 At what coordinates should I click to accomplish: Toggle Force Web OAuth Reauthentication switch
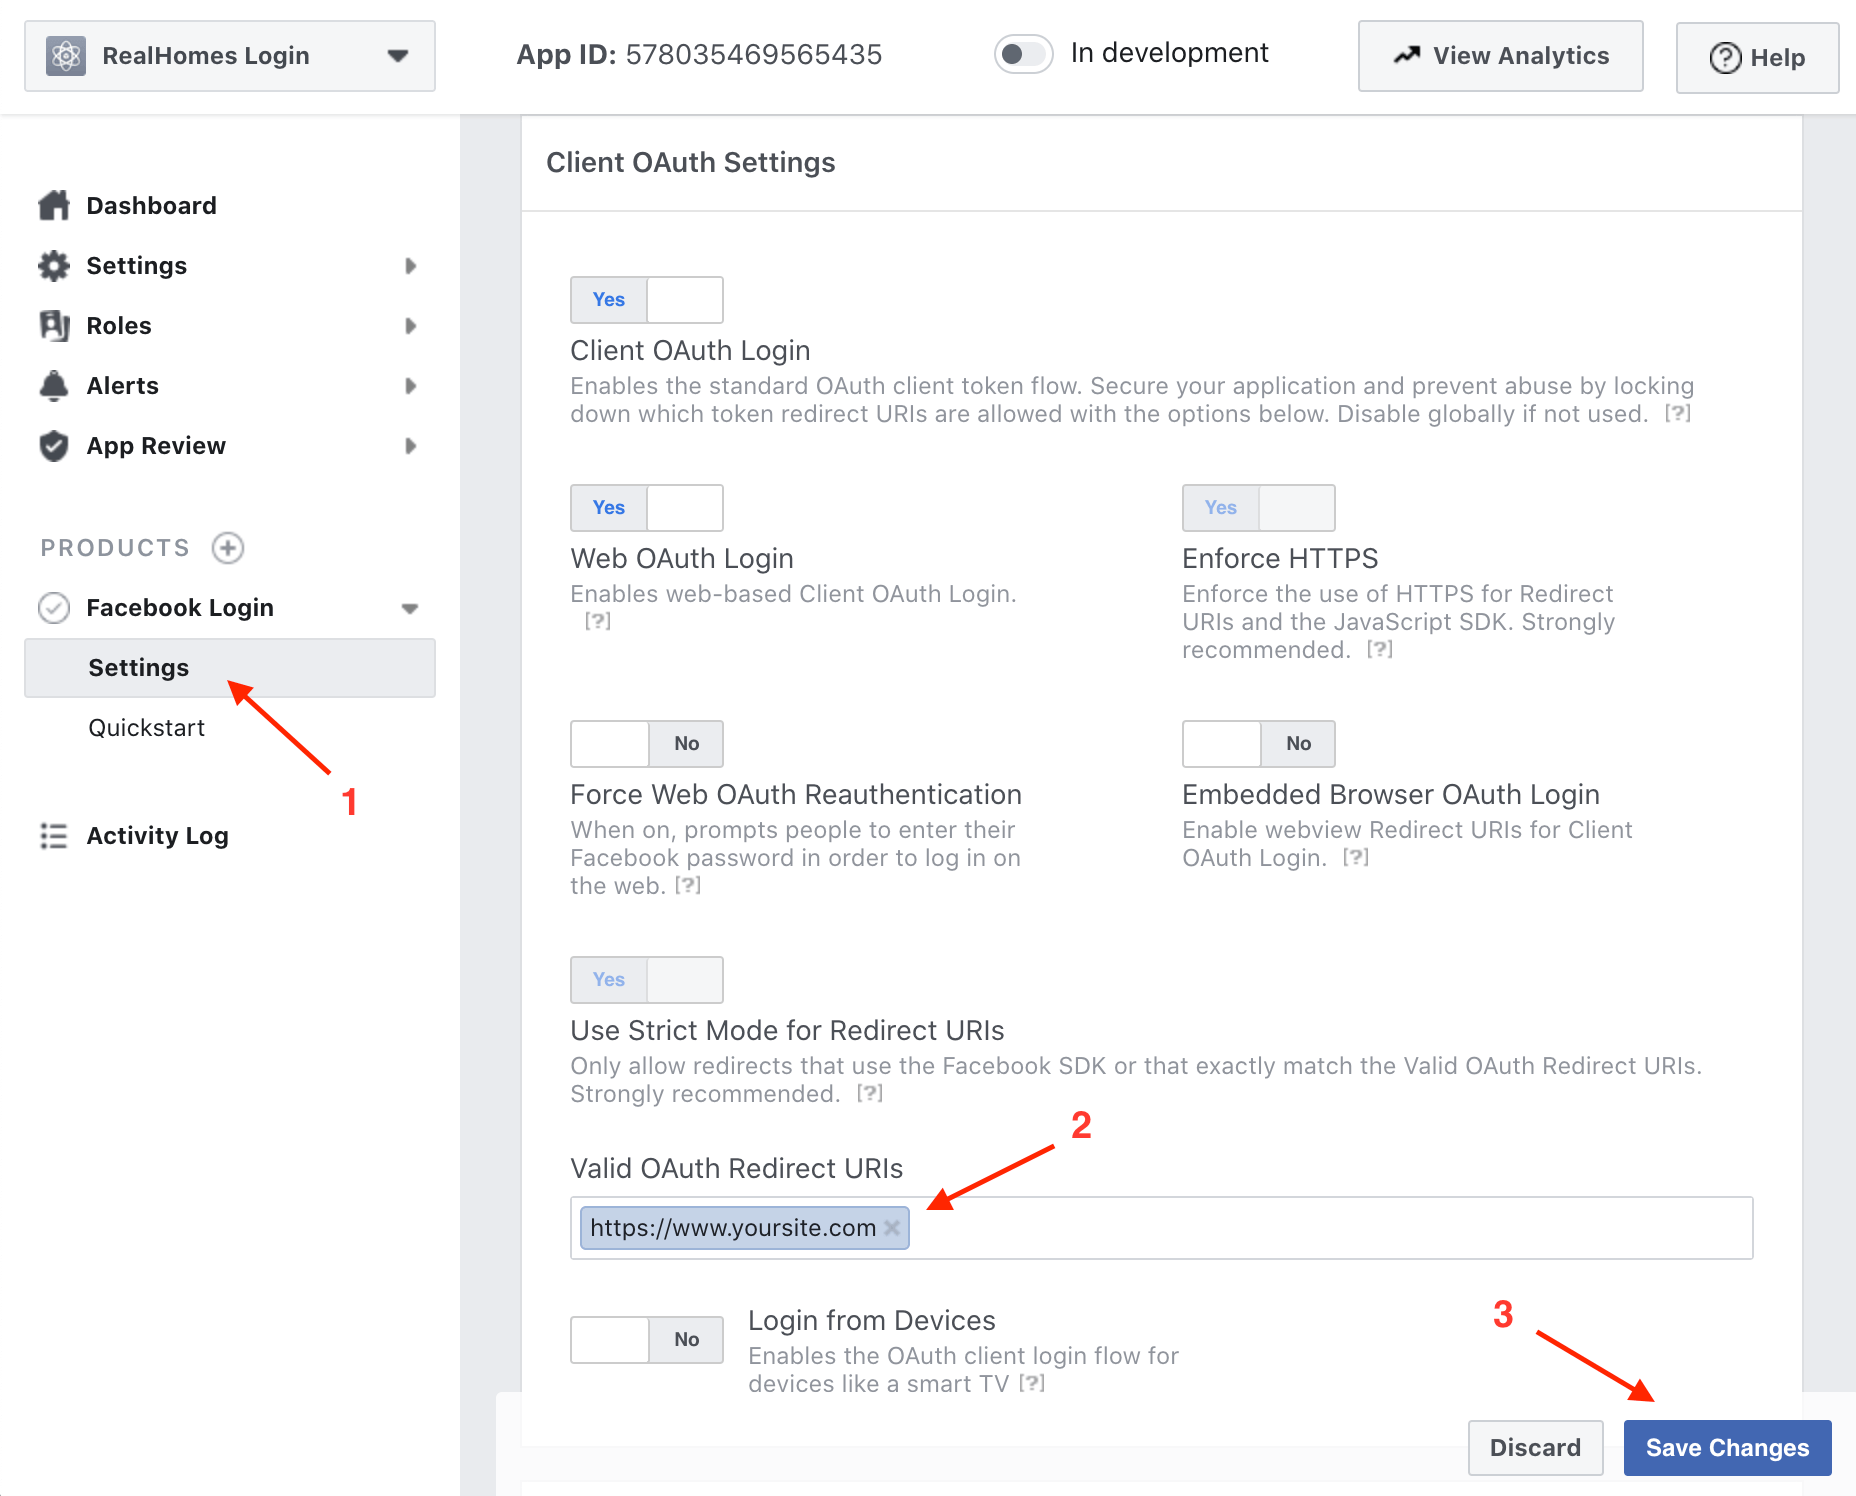(647, 744)
